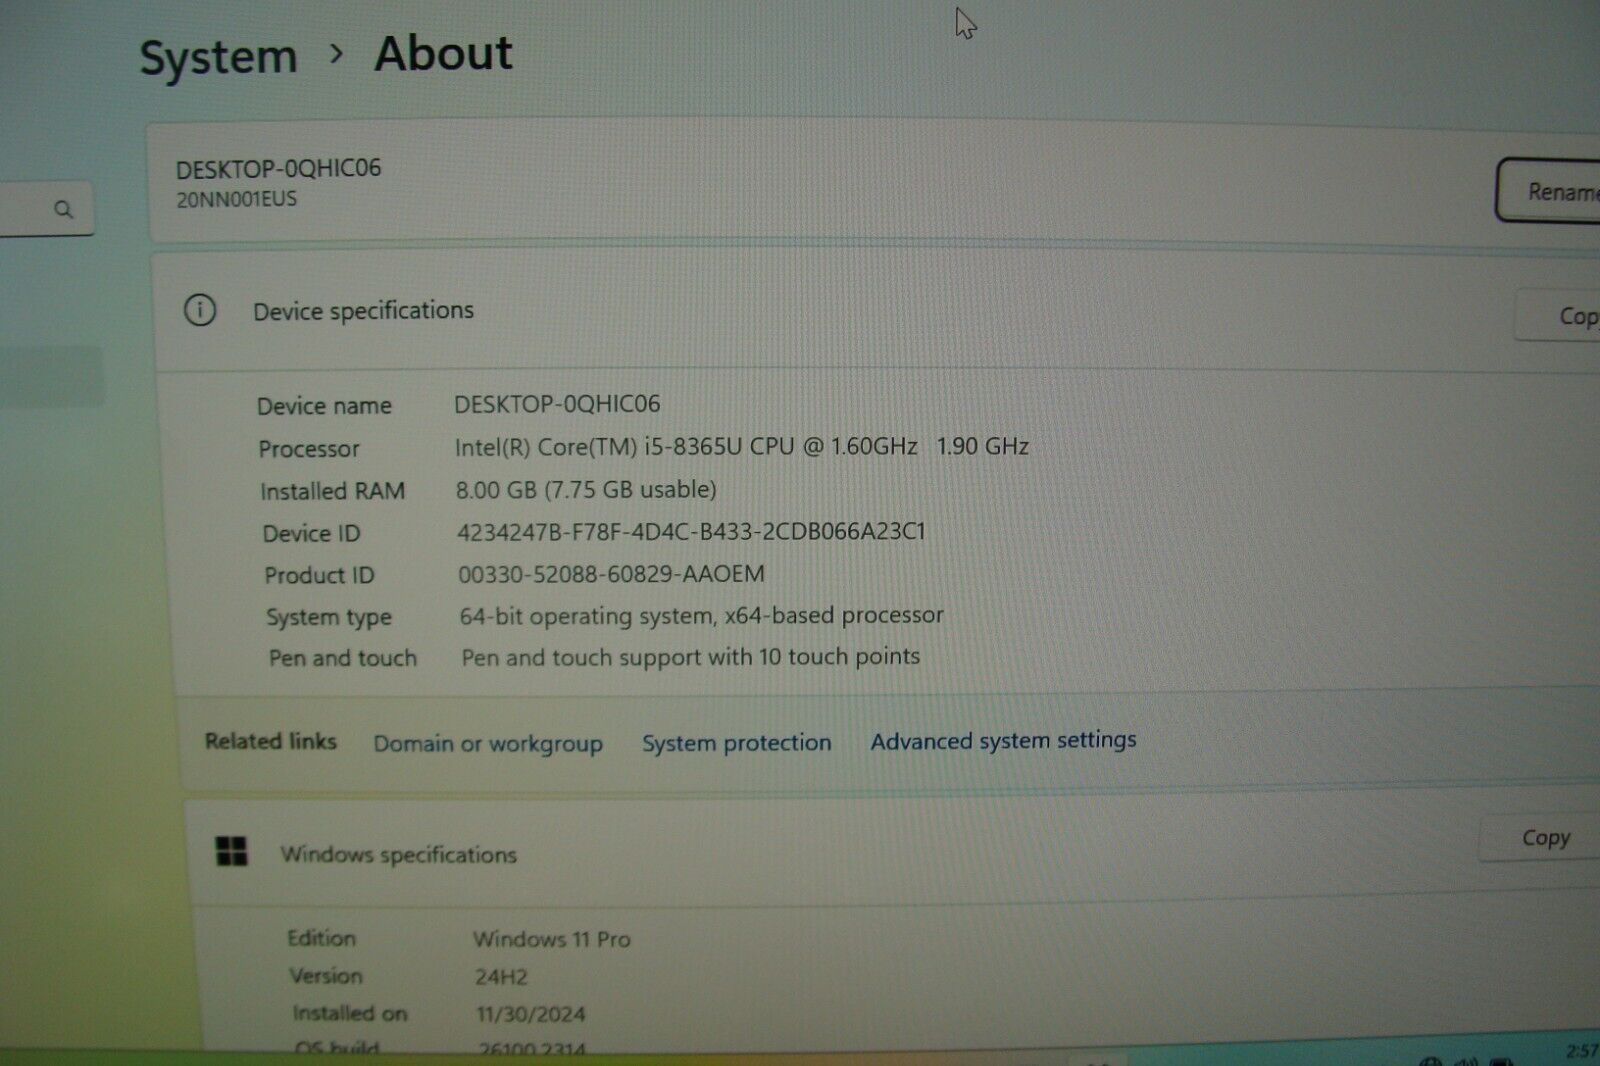This screenshot has height=1066, width=1600.
Task: Select the Product ID 00330-52088-60829-AAOEM
Action: [611, 574]
